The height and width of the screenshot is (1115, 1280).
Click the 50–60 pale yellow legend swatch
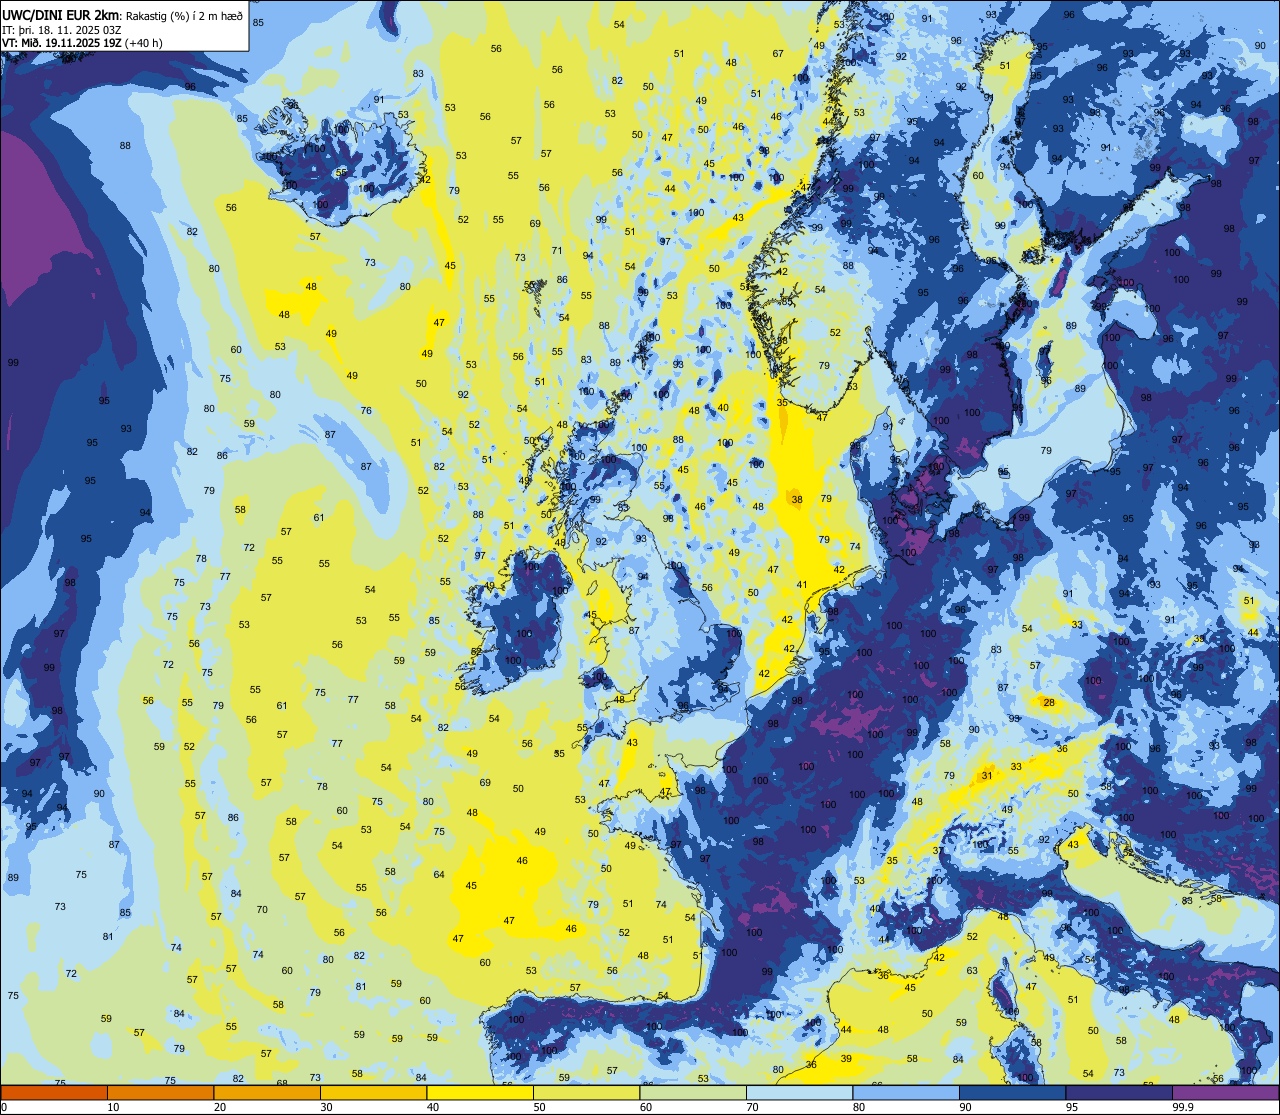586,1093
